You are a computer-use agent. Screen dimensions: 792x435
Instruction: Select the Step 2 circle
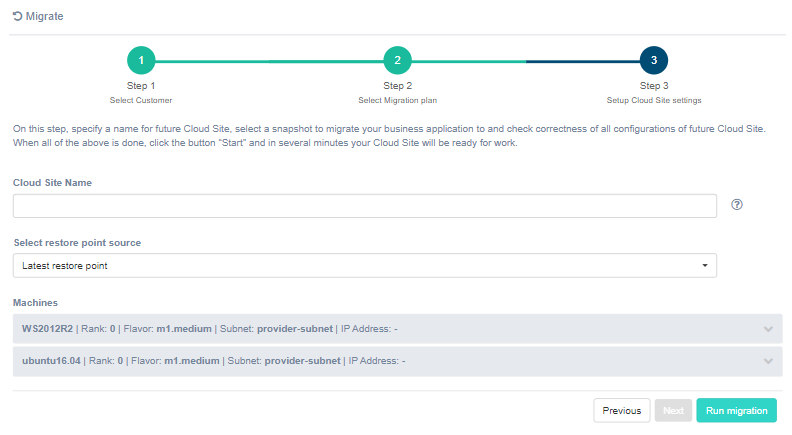click(x=397, y=61)
